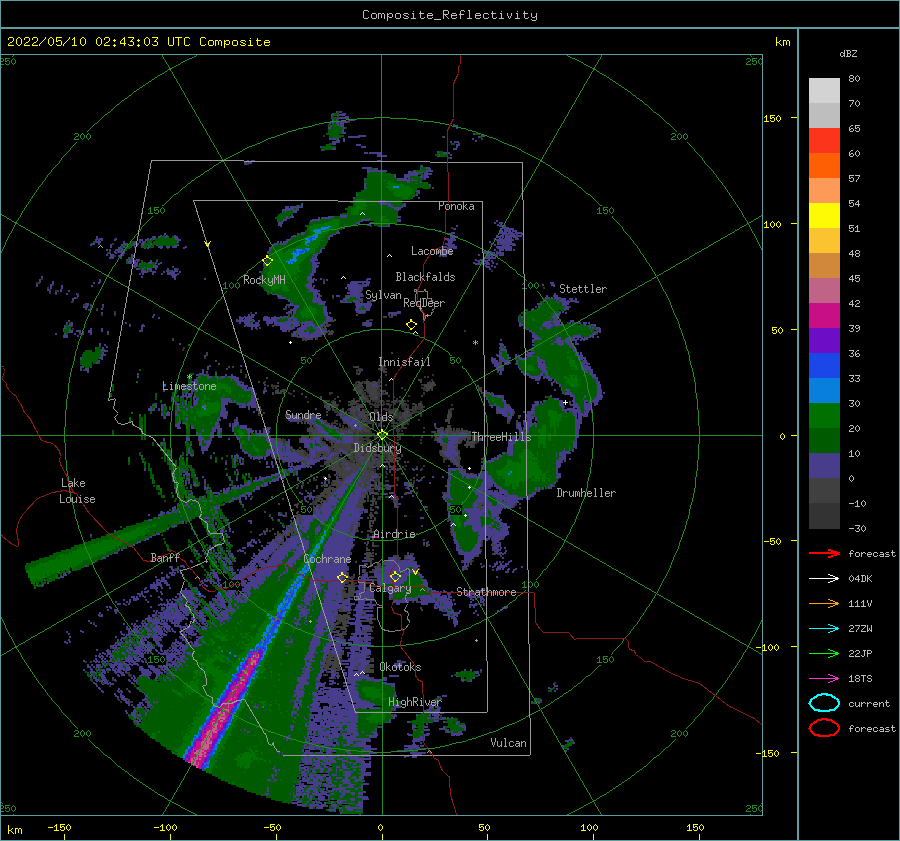
Task: Pick the dark green 10-20 dBZ swatch
Action: [824, 440]
